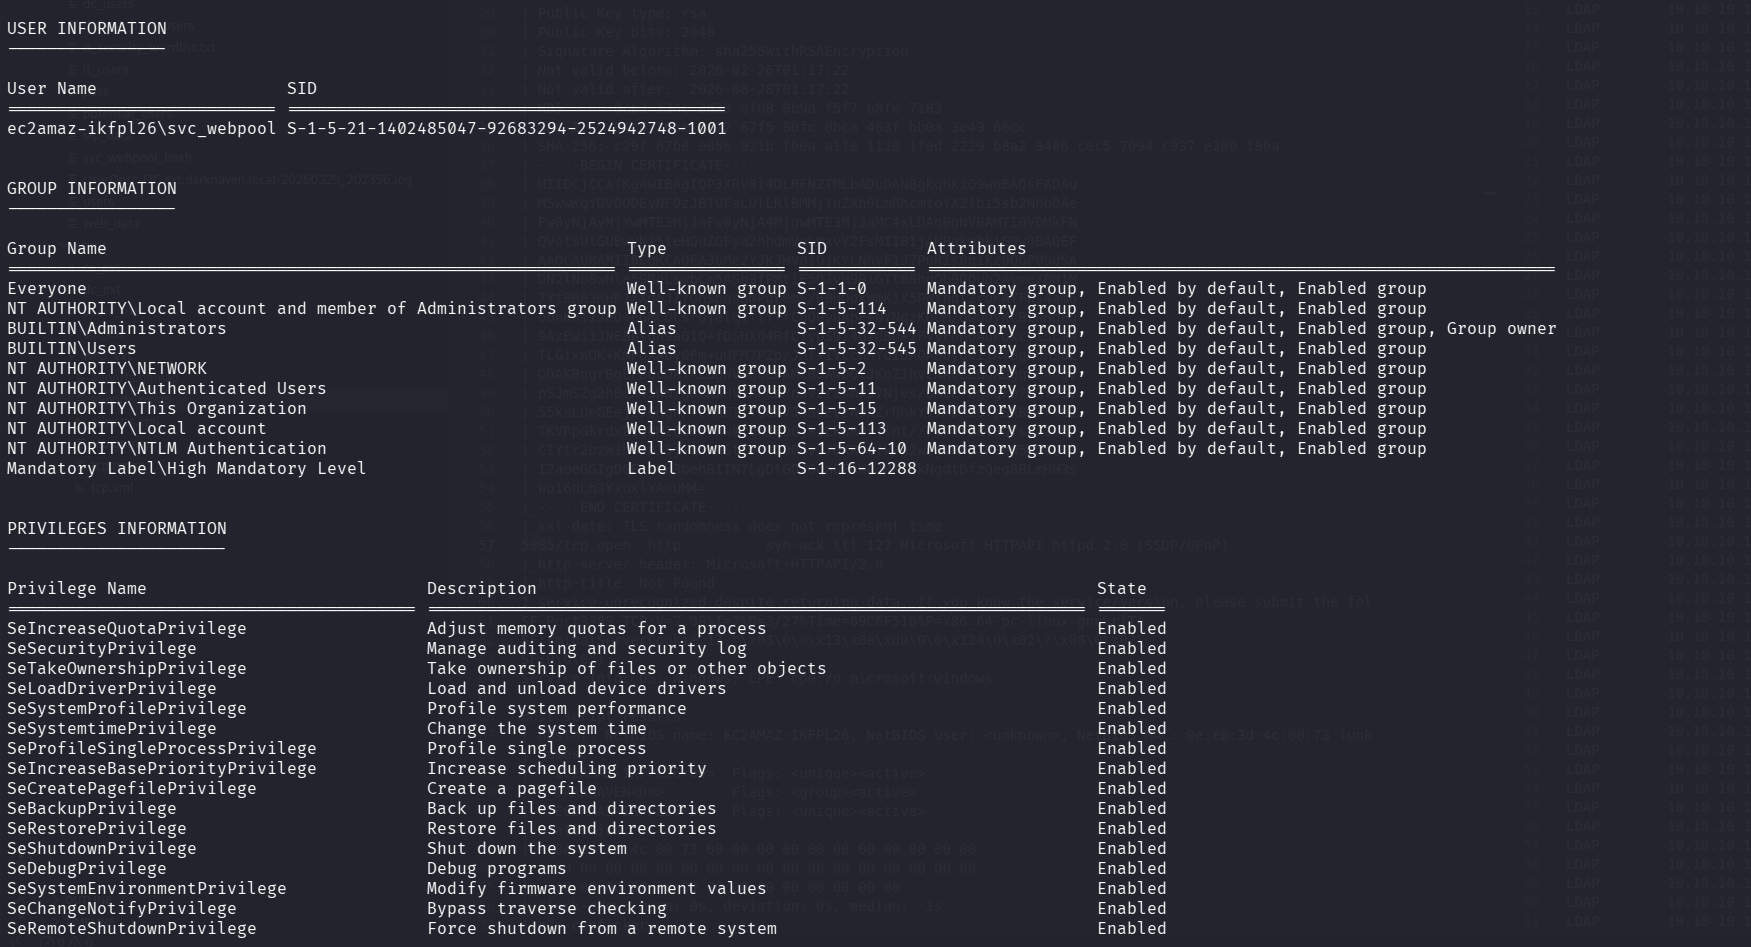1751x947 pixels.
Task: Click 'Change the system time' description
Action: (x=537, y=728)
